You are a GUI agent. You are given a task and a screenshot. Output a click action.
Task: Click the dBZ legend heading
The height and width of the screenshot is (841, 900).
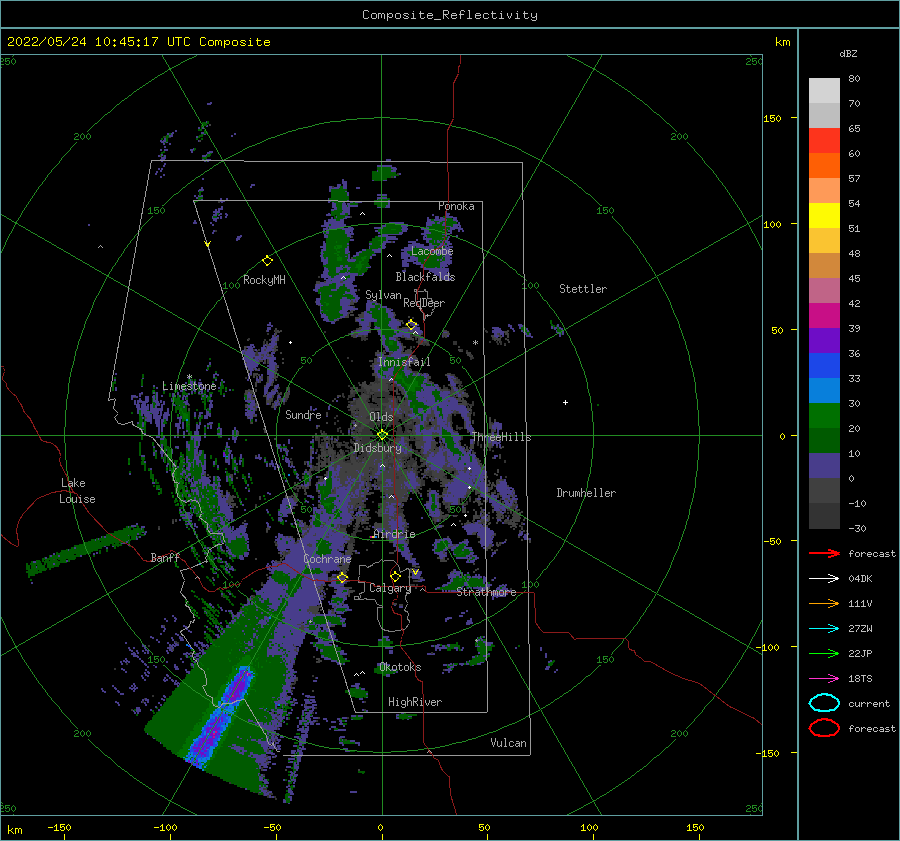(848, 53)
